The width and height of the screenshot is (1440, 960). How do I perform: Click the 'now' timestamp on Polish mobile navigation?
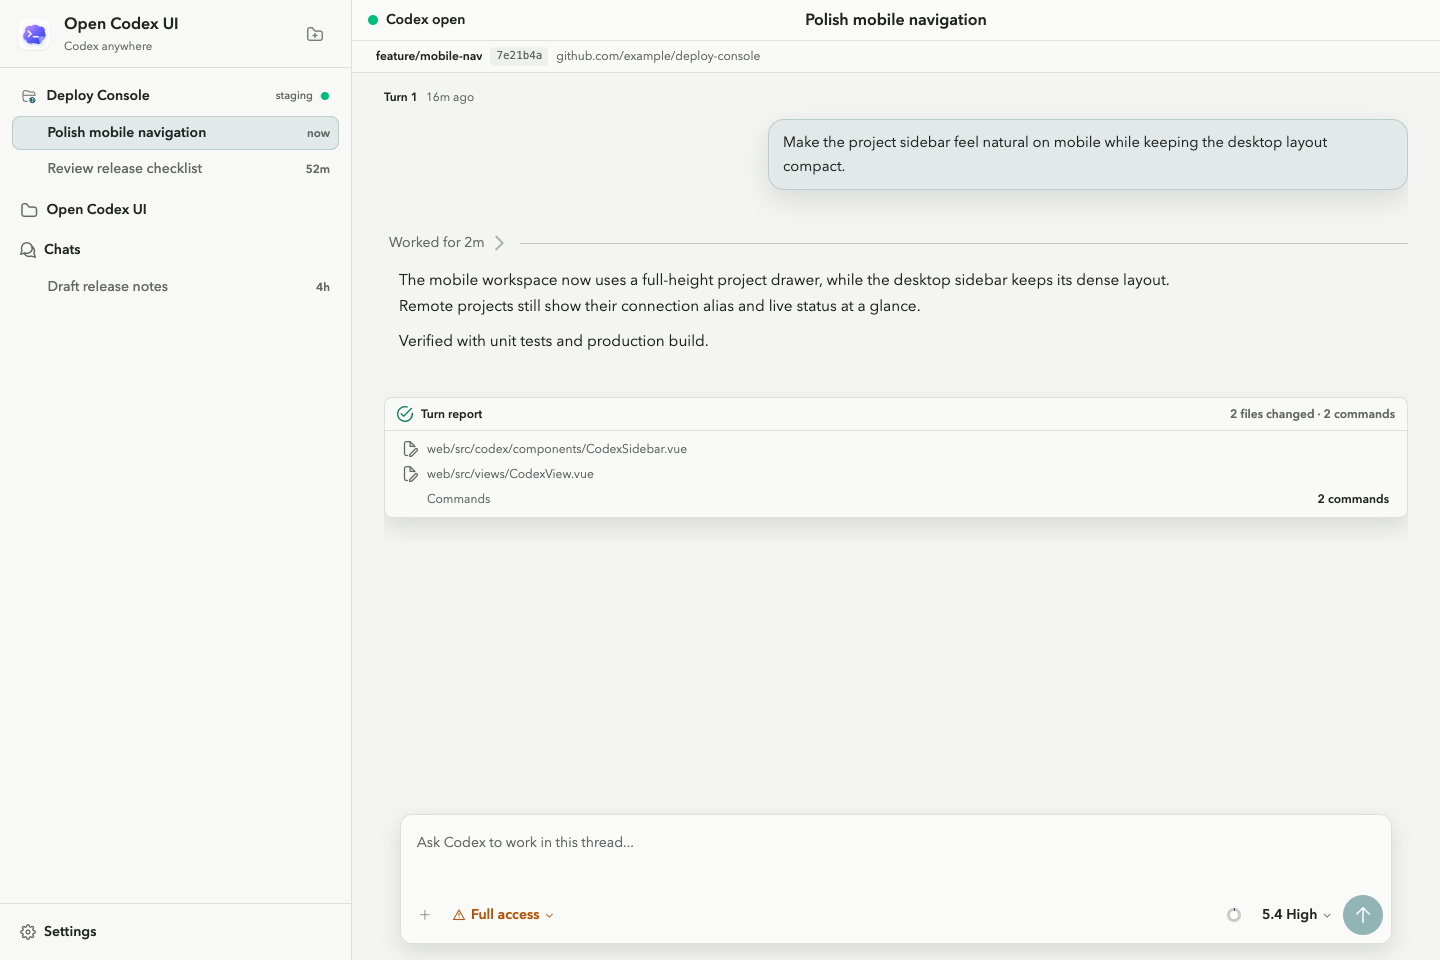click(x=318, y=133)
